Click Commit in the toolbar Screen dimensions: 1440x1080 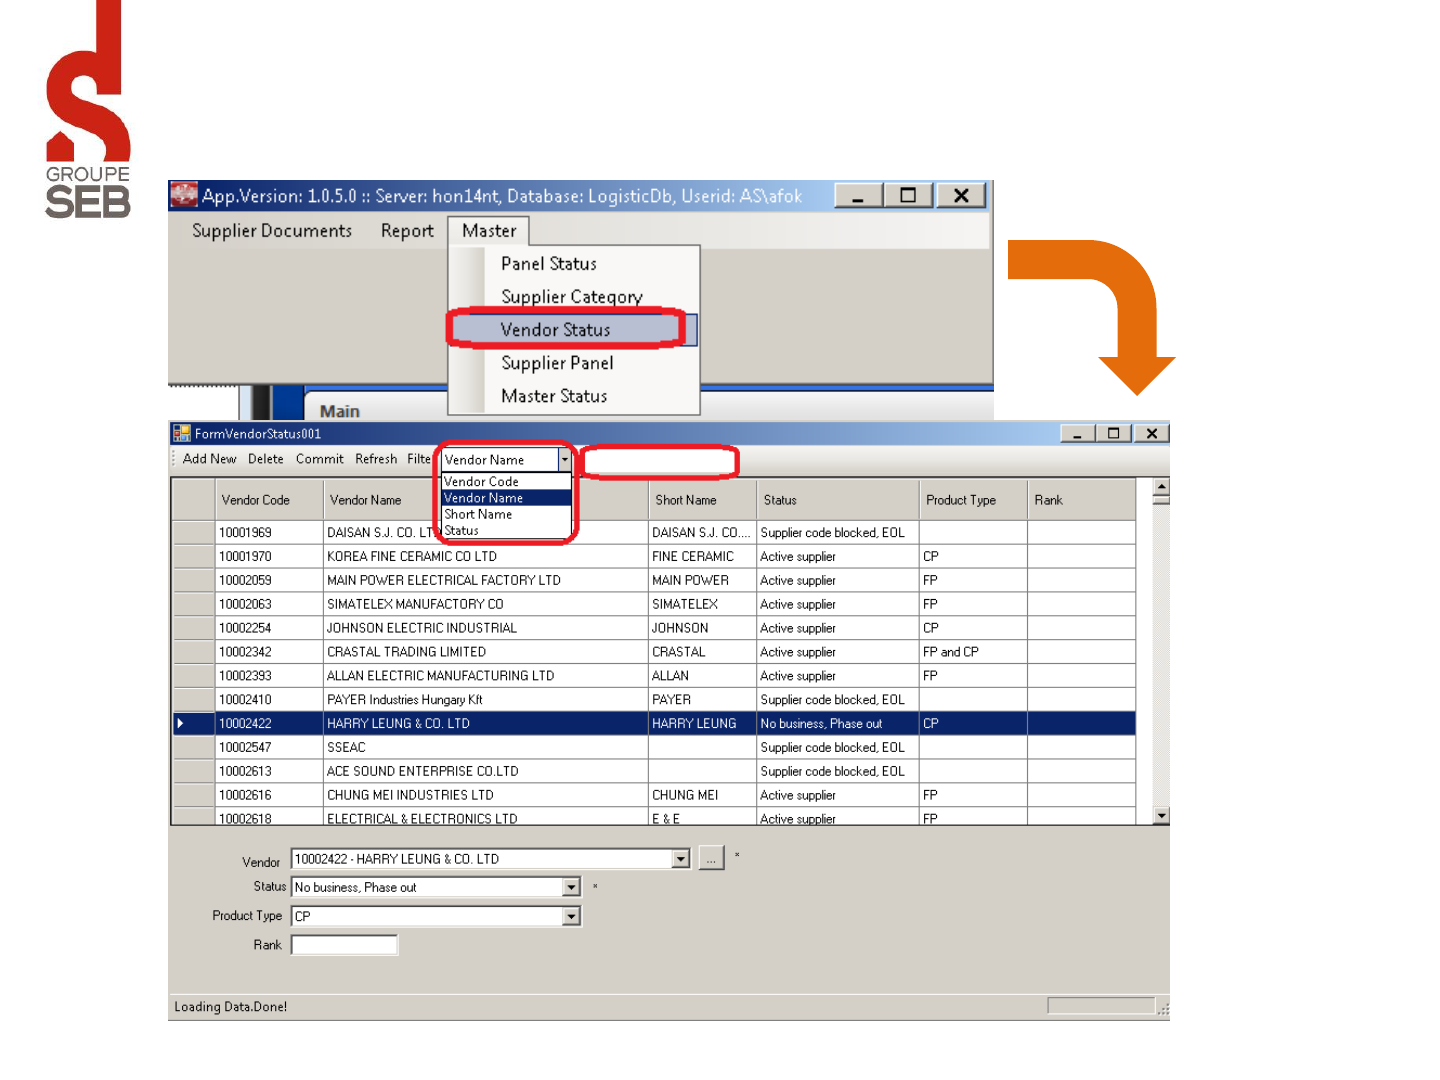point(320,459)
